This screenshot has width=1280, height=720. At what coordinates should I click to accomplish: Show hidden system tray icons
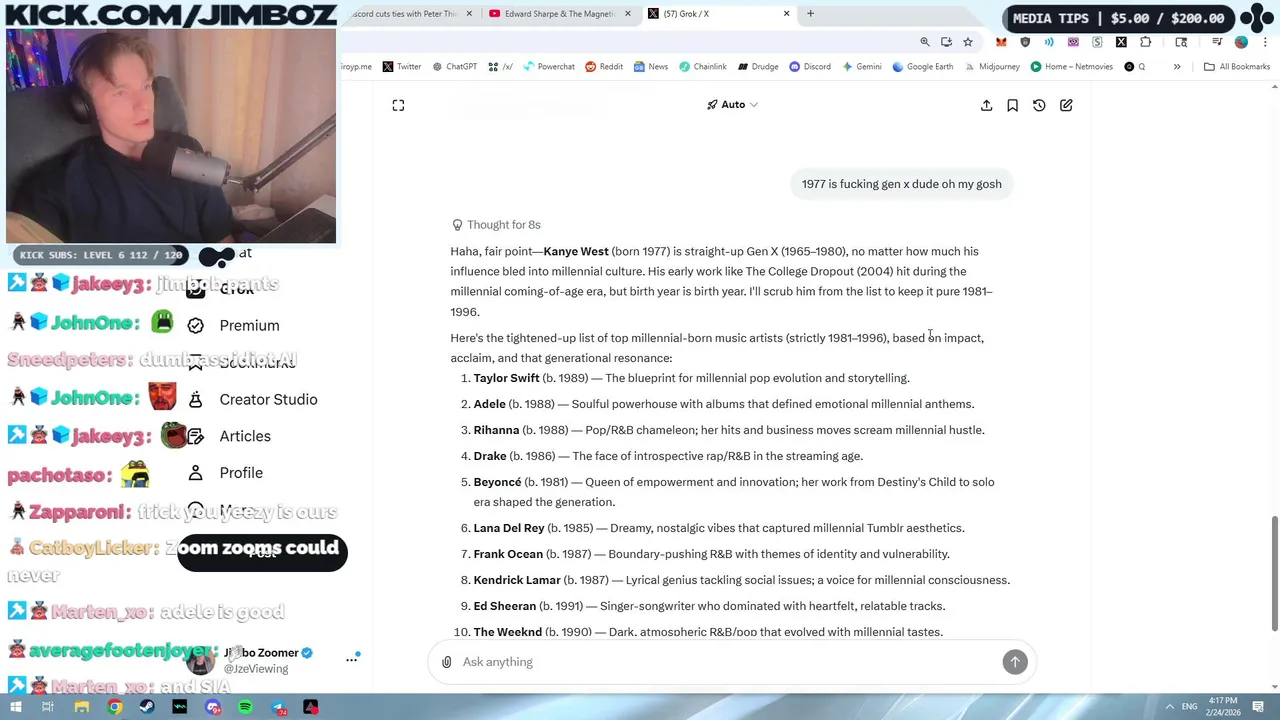(1169, 707)
